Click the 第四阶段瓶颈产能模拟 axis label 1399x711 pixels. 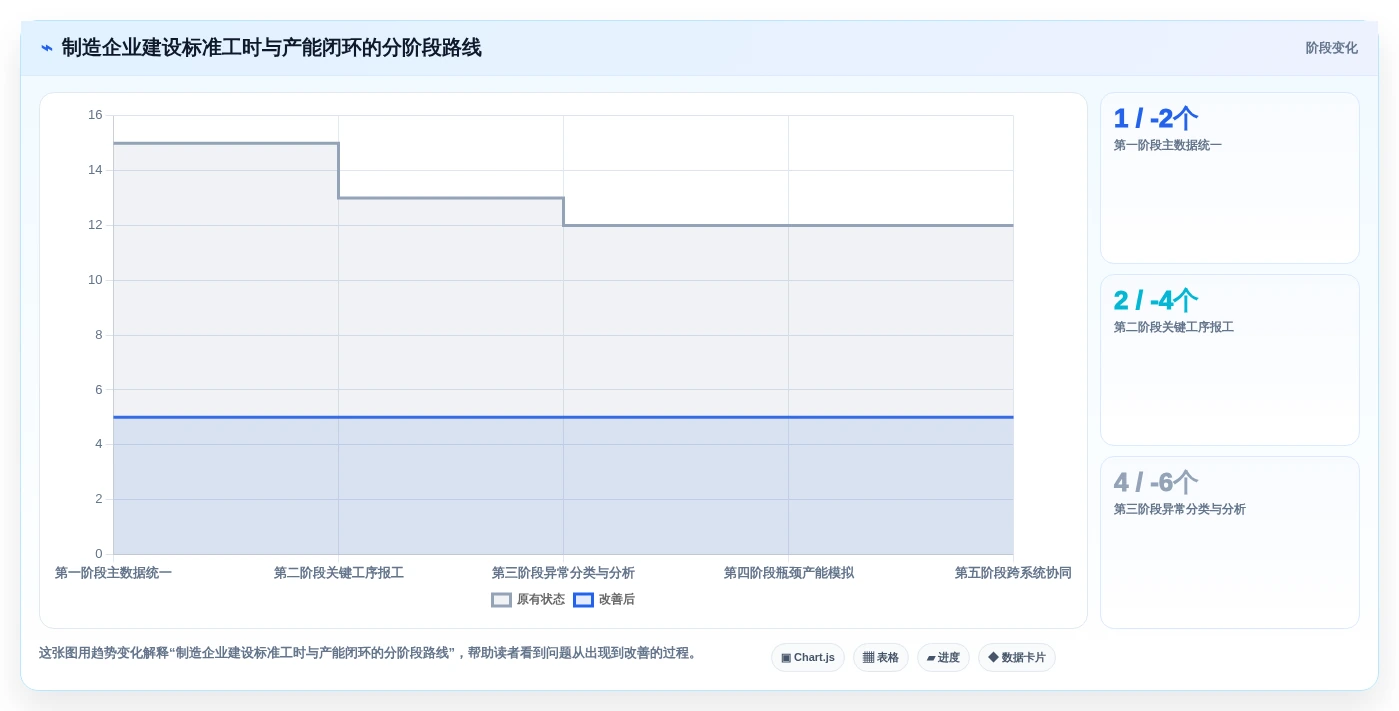pos(788,573)
